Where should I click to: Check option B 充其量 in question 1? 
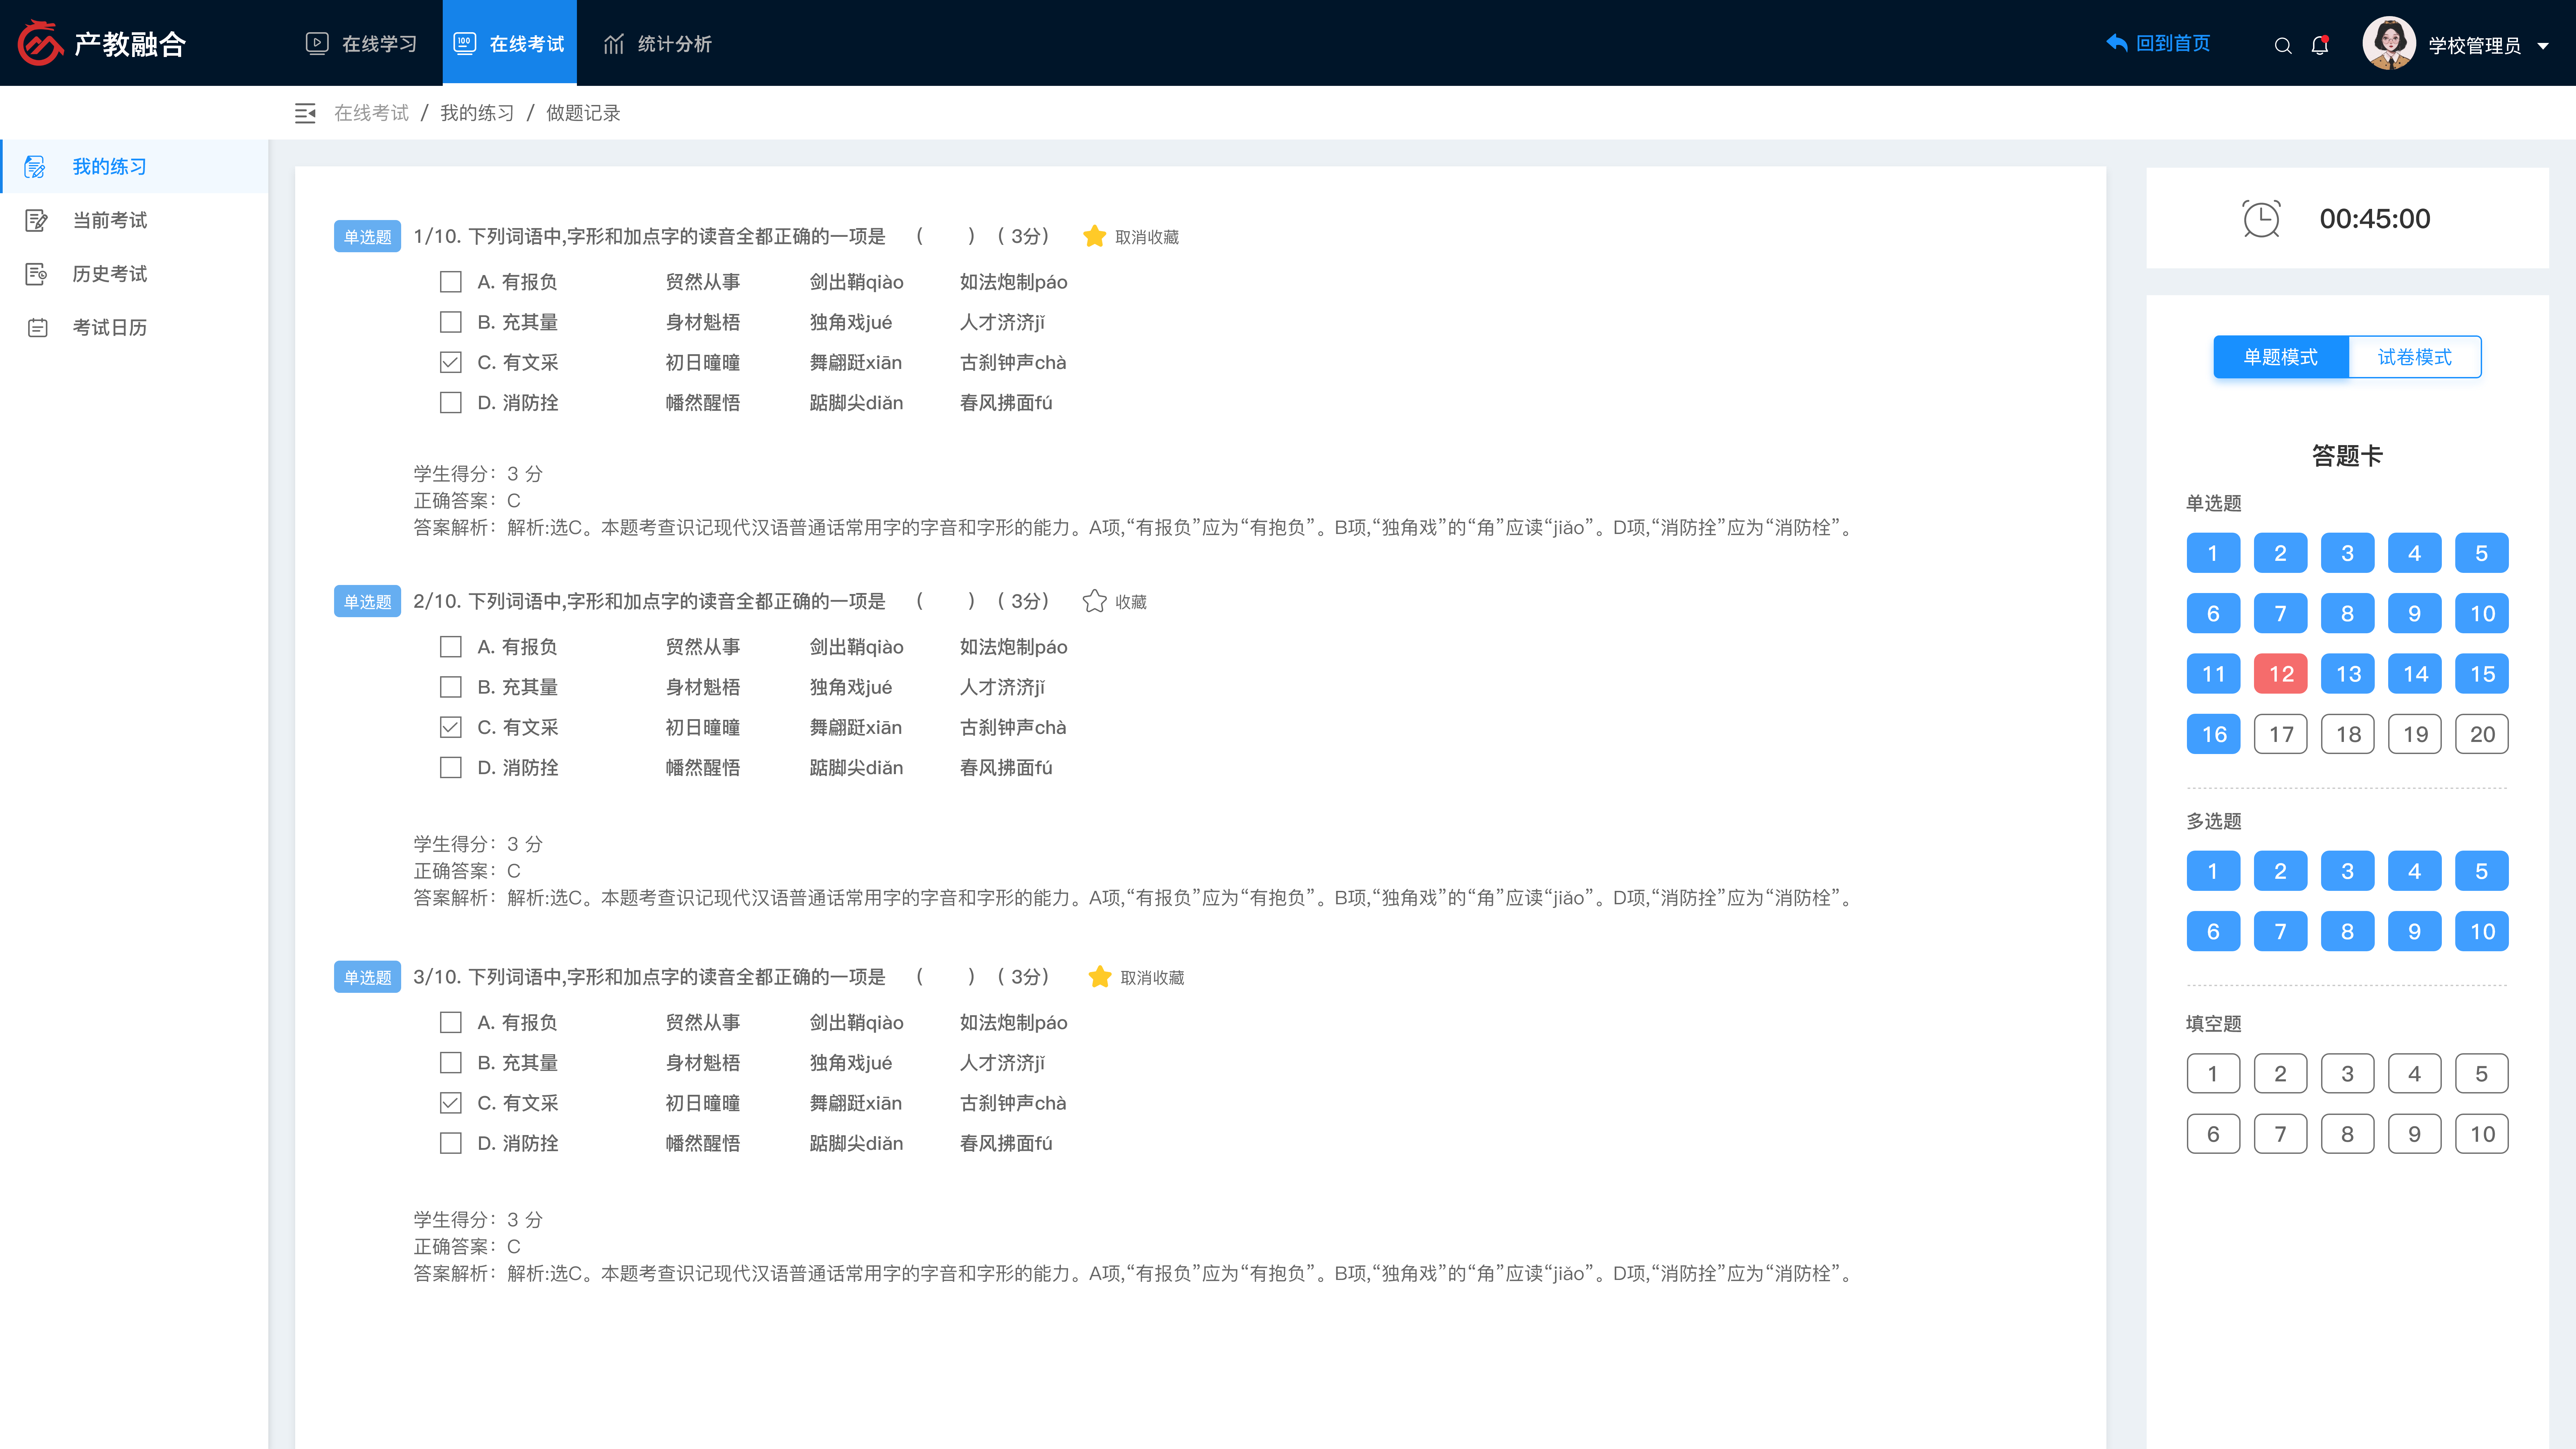point(451,322)
